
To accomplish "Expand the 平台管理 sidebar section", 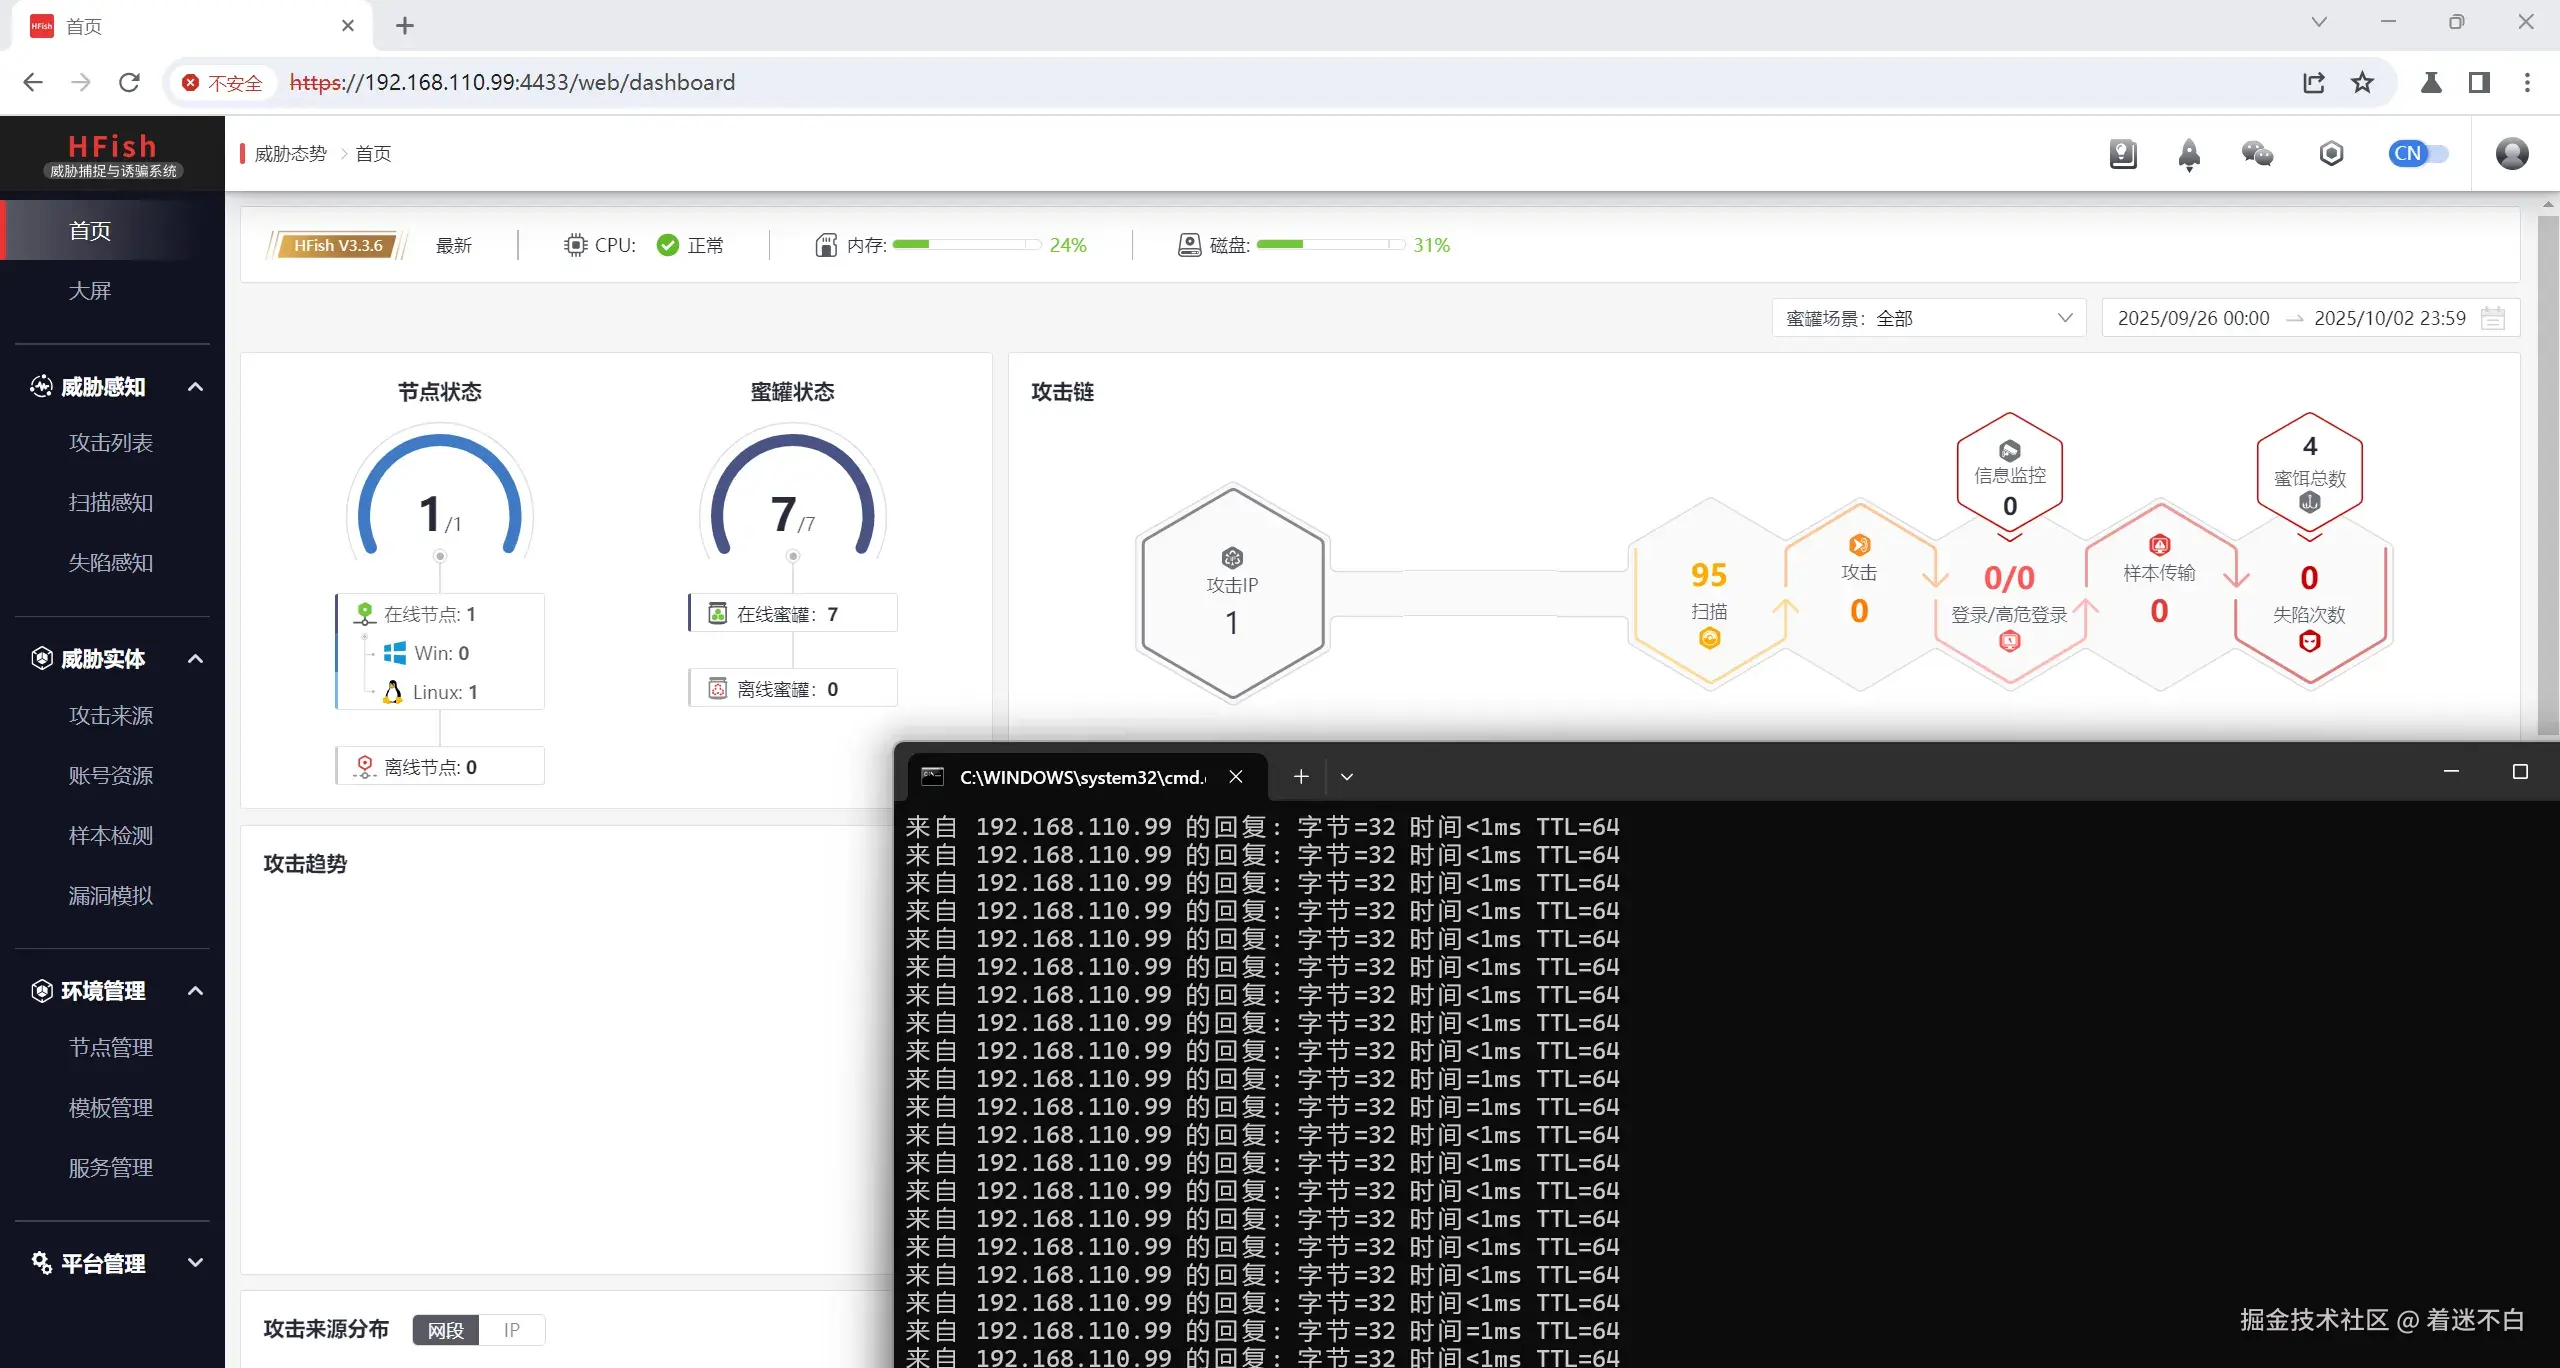I will [104, 1263].
